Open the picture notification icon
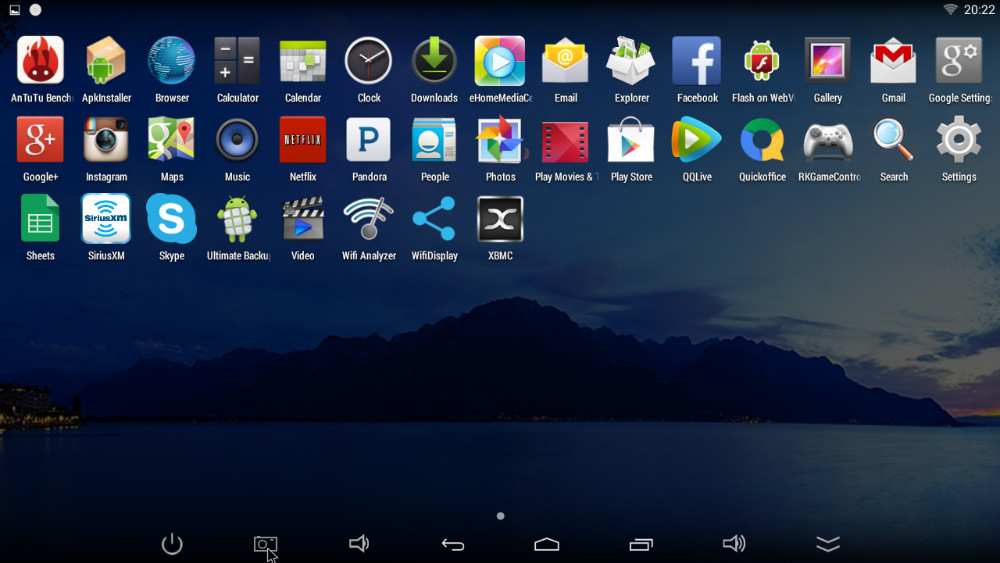The height and width of the screenshot is (563, 1000). pyautogui.click(x=15, y=10)
